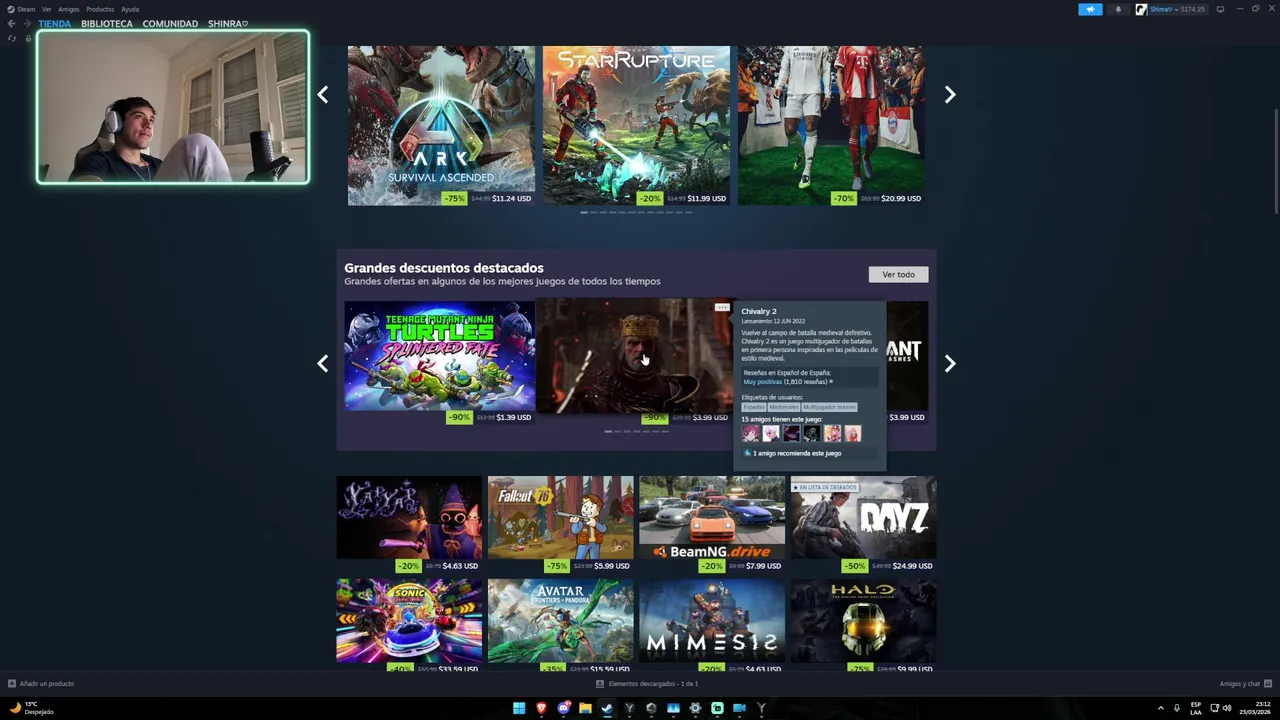Click the BeamNG.drive $7.99 USD price
The height and width of the screenshot is (720, 1280).
[x=763, y=566]
